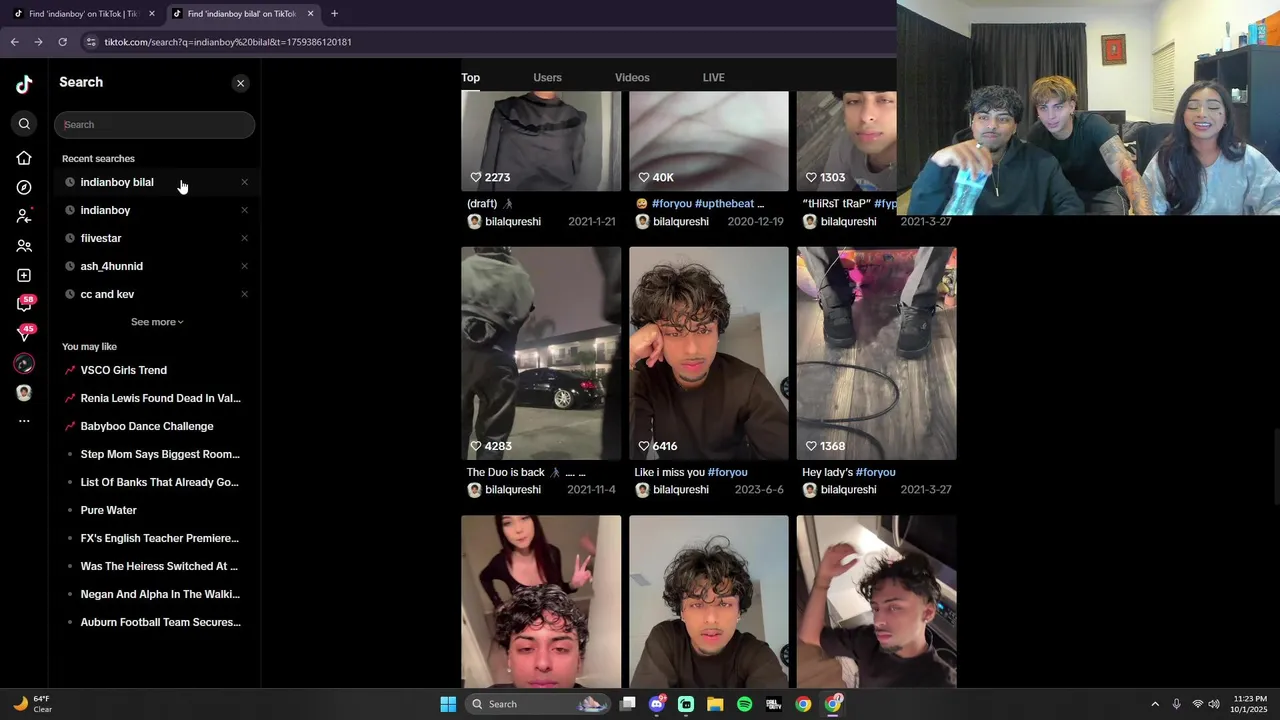Select recent search 'ash_4hunnid'
This screenshot has width=1280, height=720.
[x=111, y=266]
